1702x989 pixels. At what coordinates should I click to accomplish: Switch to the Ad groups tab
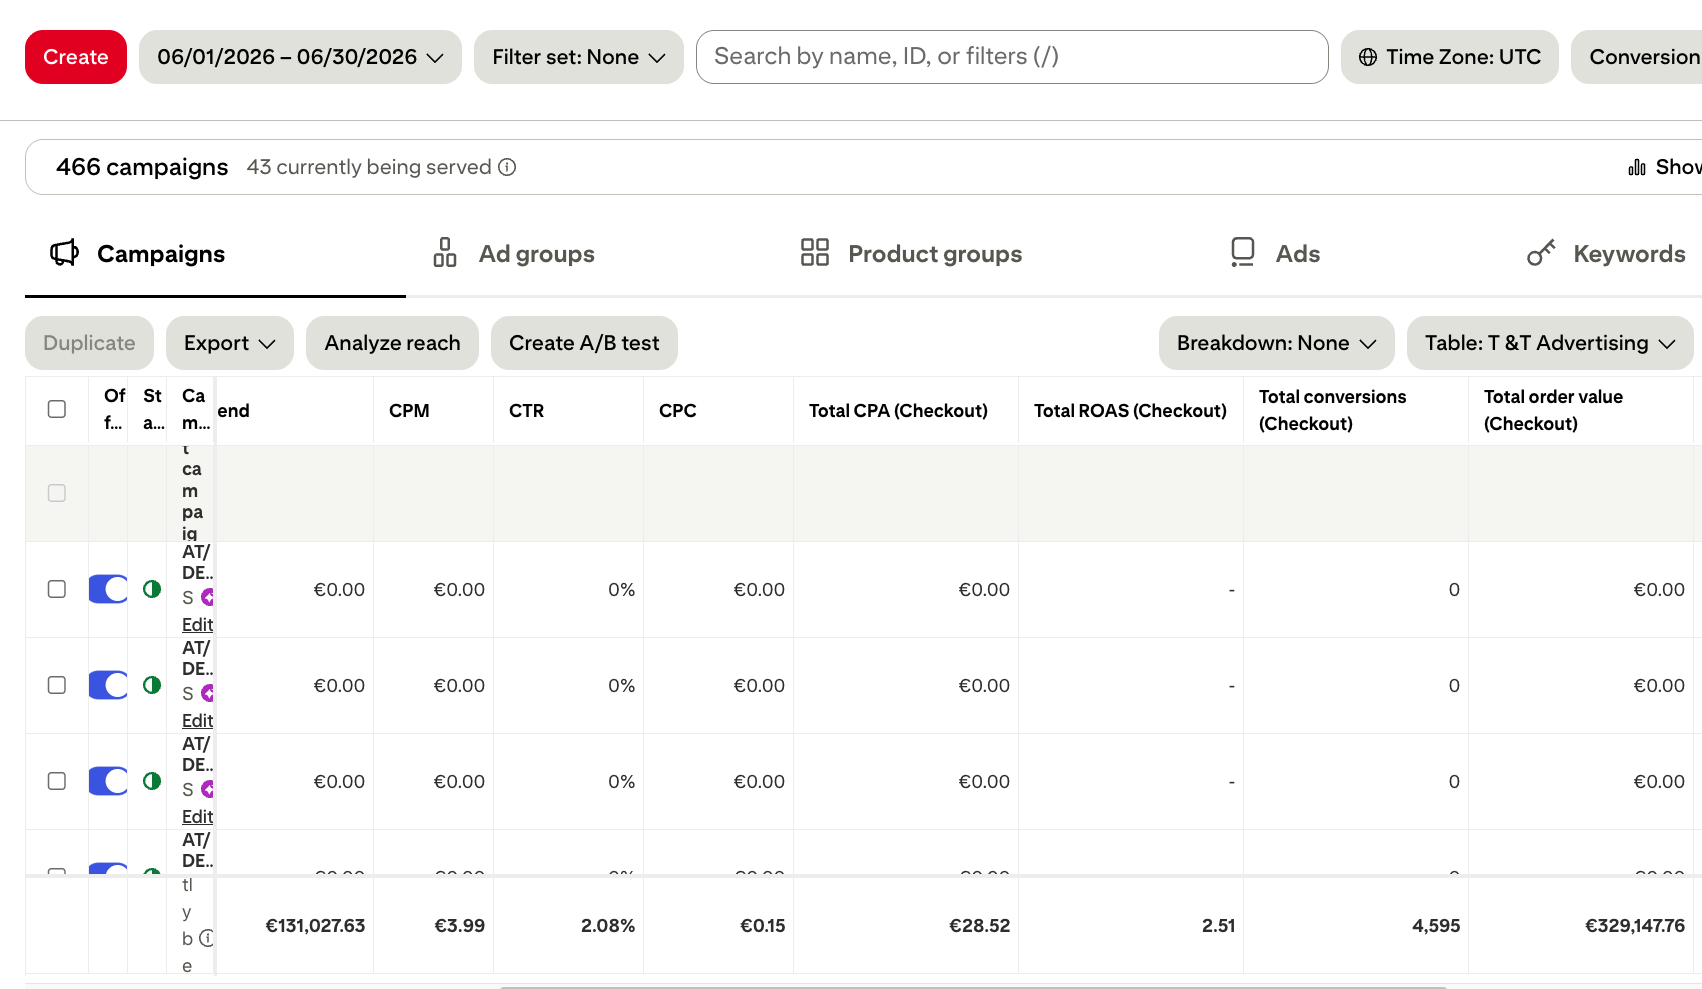pos(513,254)
